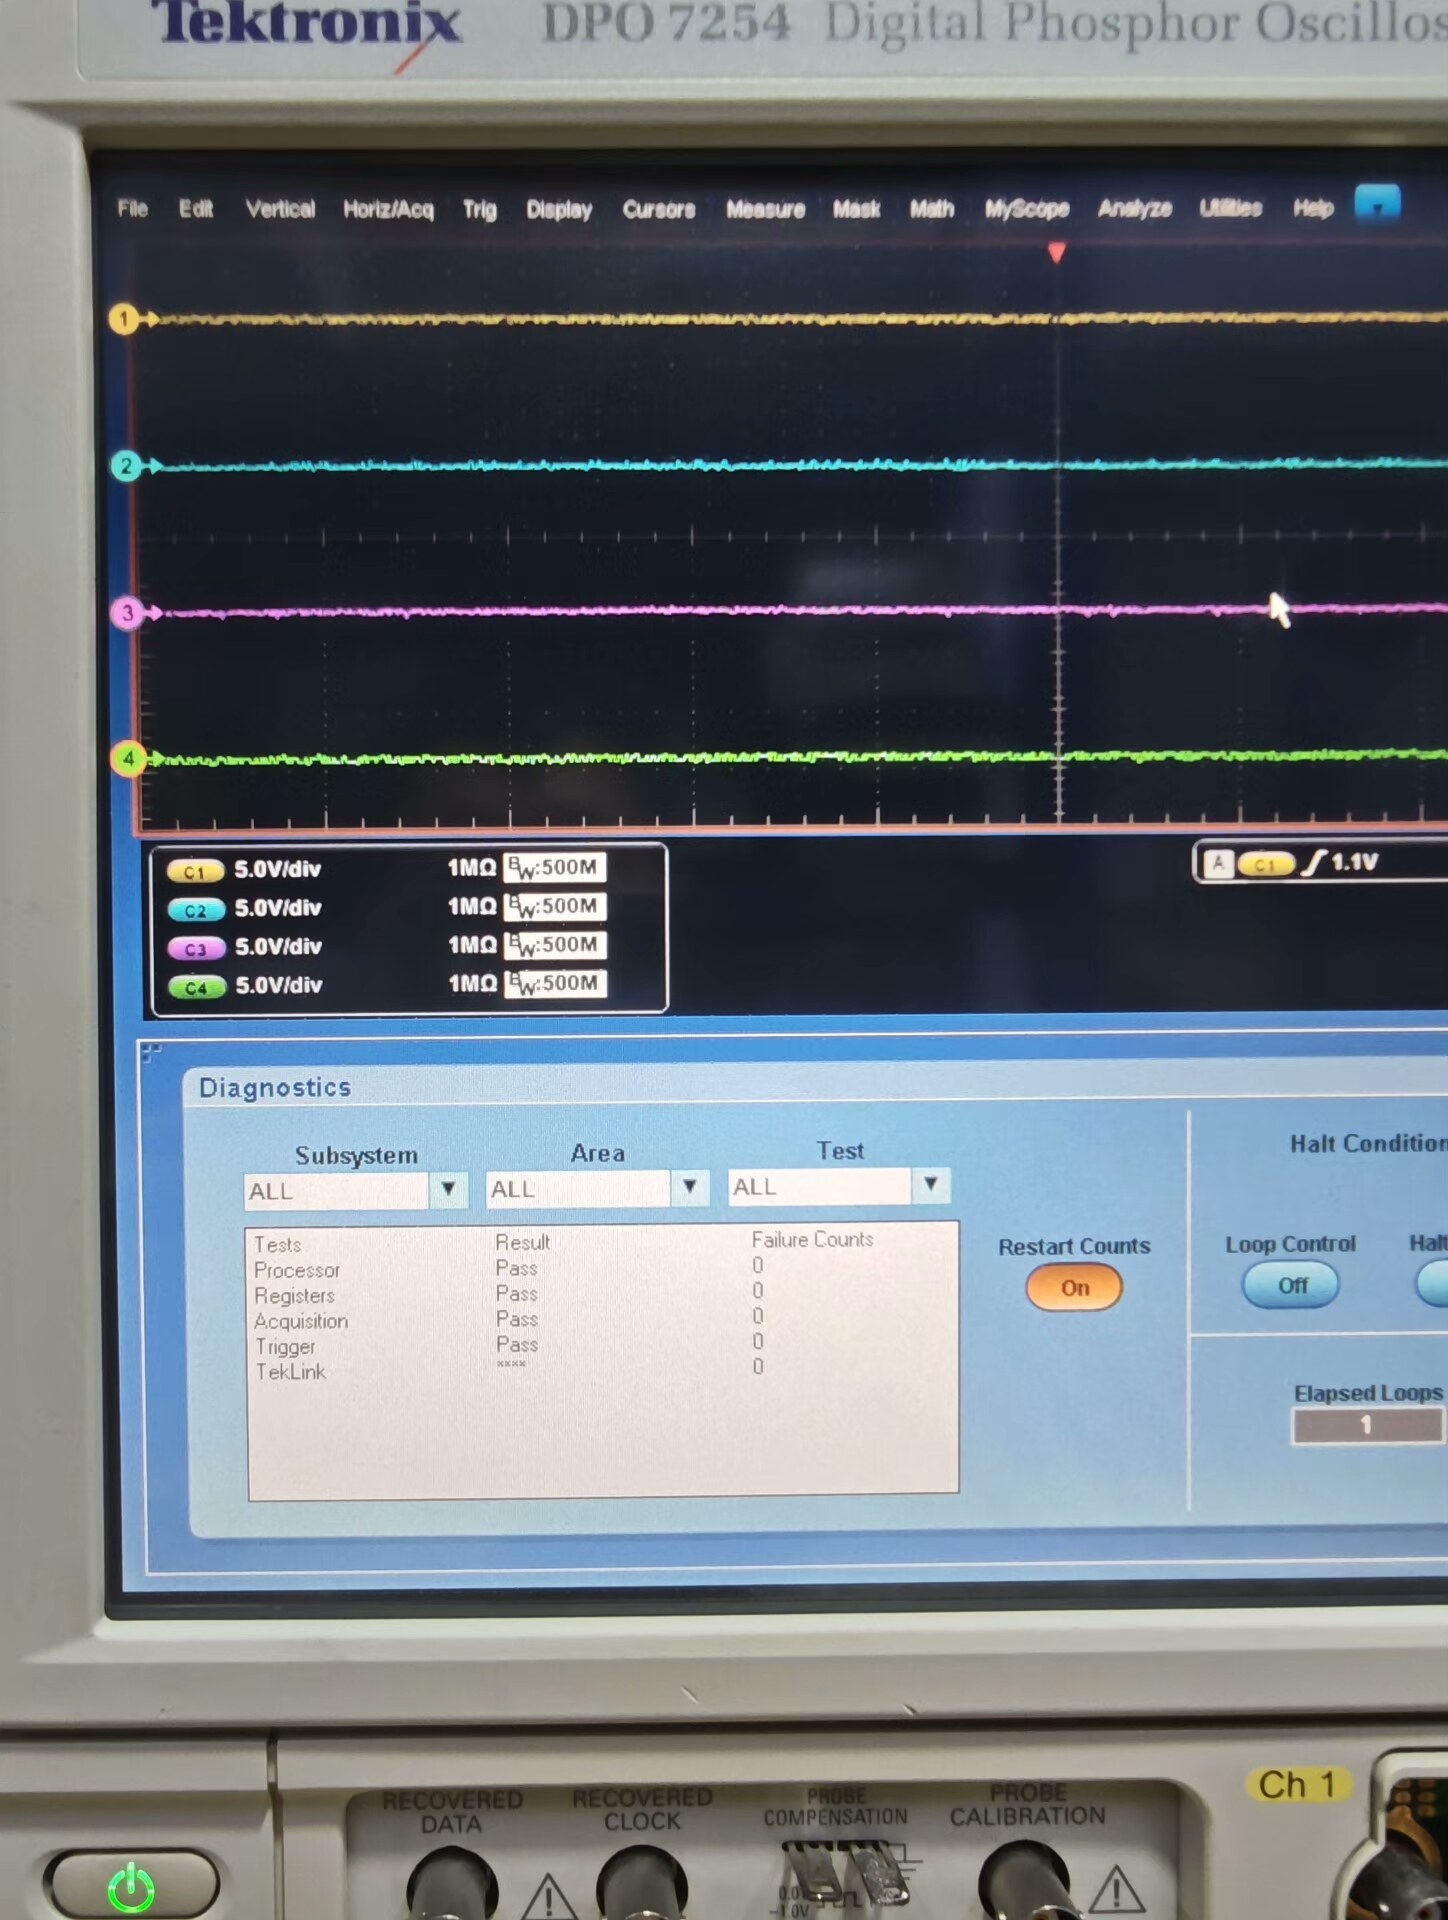The height and width of the screenshot is (1920, 1448).
Task: Click C4 5.0V/div scale readout
Action: click(x=278, y=985)
